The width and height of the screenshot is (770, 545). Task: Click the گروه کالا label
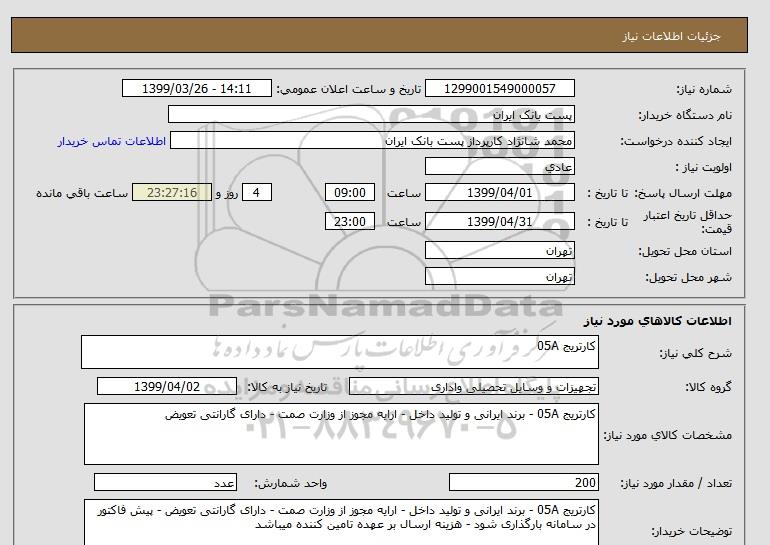click(709, 387)
